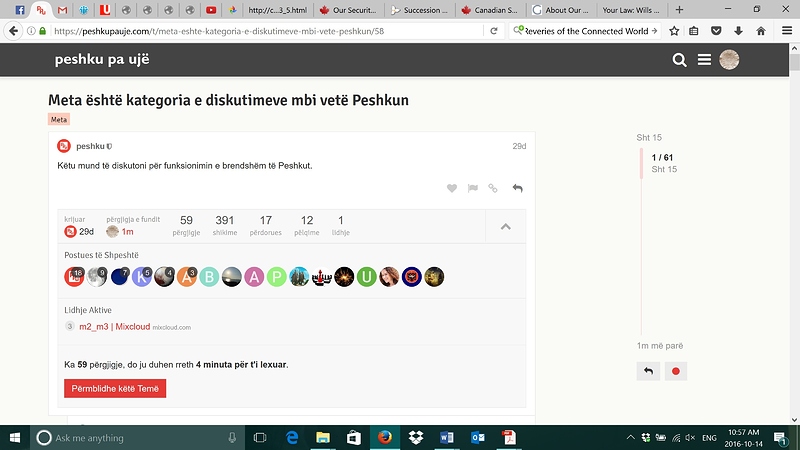
Task: Click the Meta category tag
Action: [59, 119]
